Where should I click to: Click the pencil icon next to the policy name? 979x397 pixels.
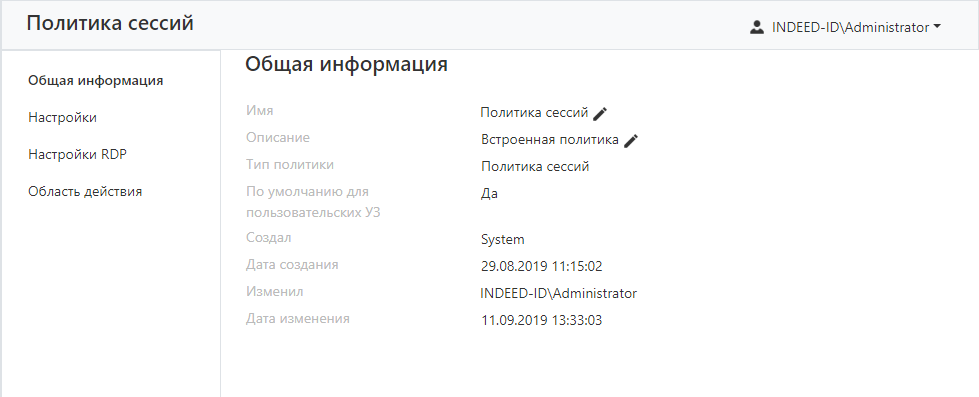point(600,114)
